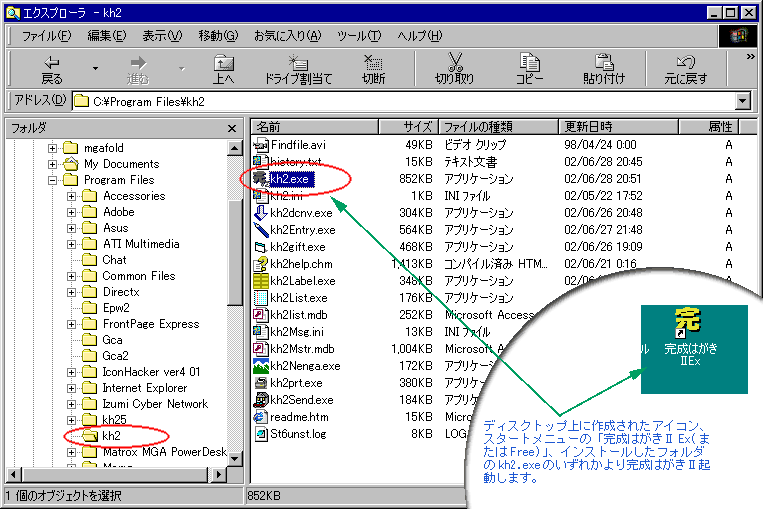
Task: Open the お気に入り (Favorites) menu
Action: (287, 36)
